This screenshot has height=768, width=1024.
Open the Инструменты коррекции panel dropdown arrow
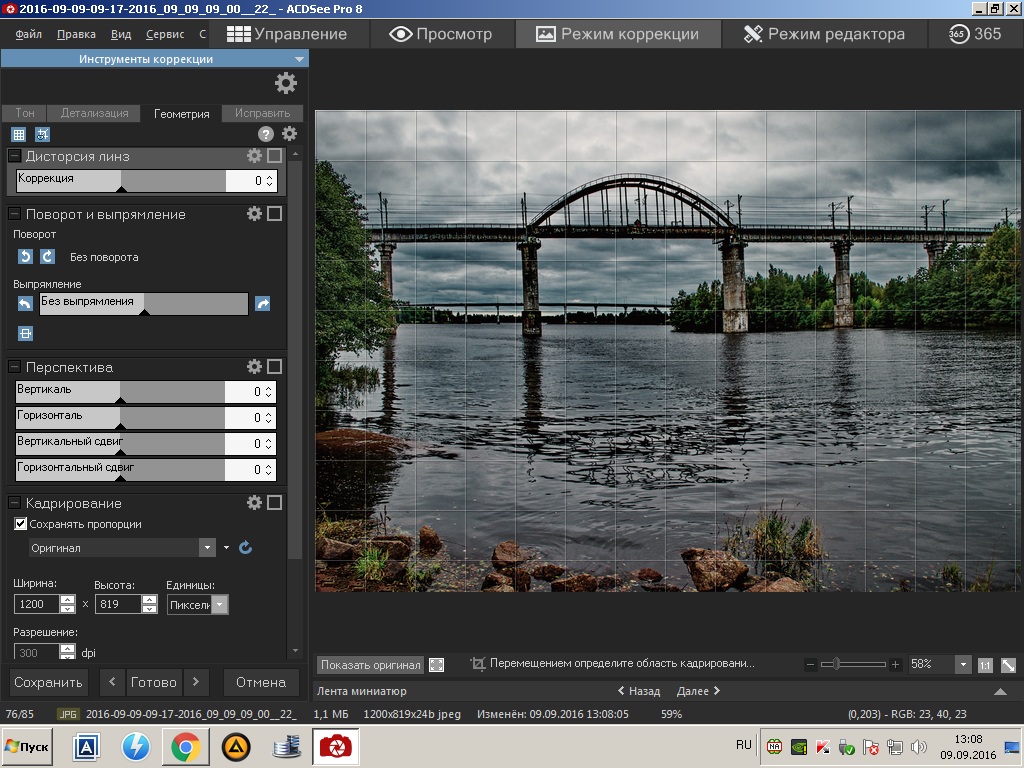click(x=299, y=59)
